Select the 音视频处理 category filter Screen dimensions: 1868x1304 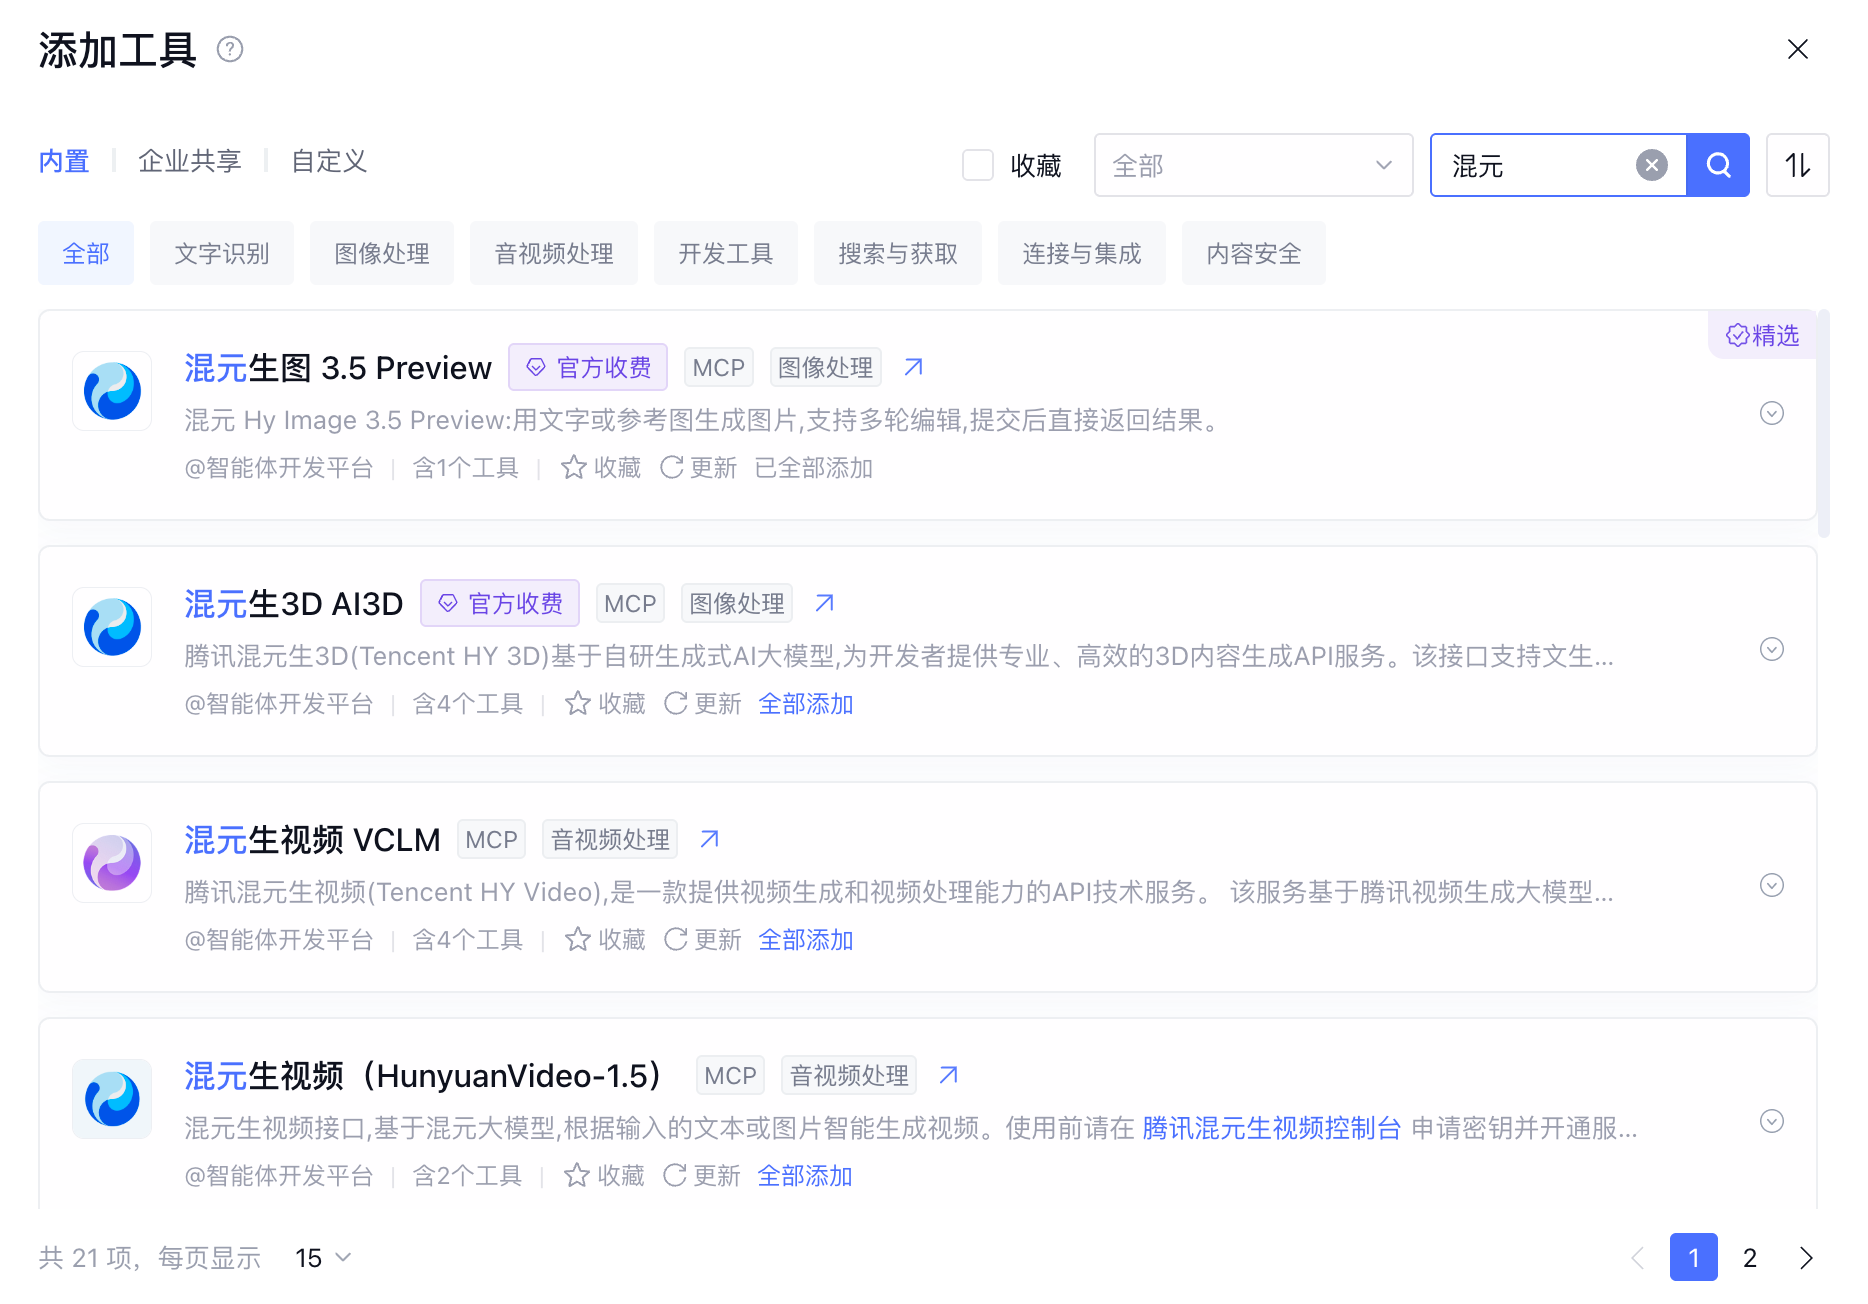[554, 253]
